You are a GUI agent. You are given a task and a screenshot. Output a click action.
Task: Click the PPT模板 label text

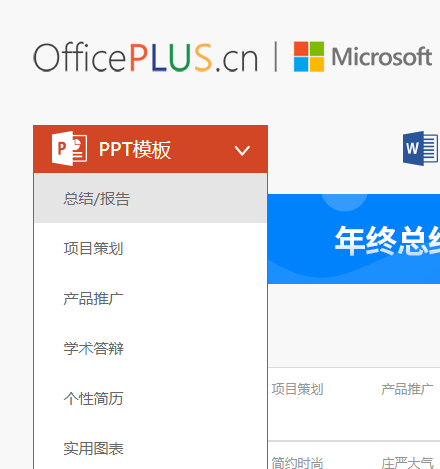click(x=135, y=149)
